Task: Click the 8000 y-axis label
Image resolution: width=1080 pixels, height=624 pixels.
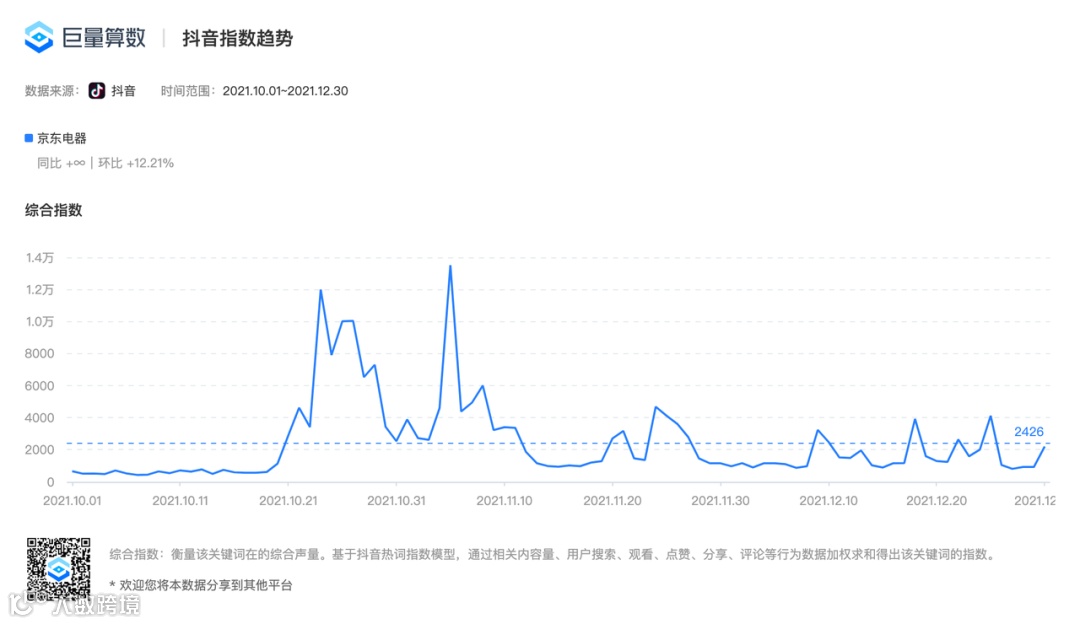Action: tap(39, 353)
